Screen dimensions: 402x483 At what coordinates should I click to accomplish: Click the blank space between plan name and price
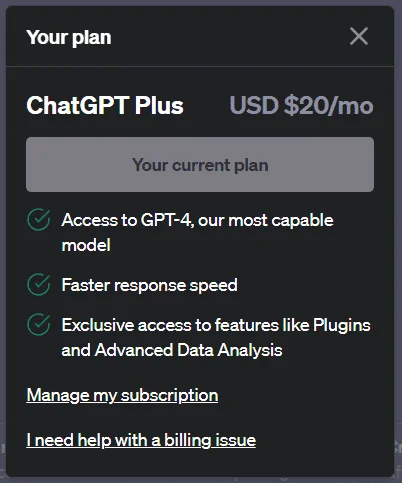207,105
